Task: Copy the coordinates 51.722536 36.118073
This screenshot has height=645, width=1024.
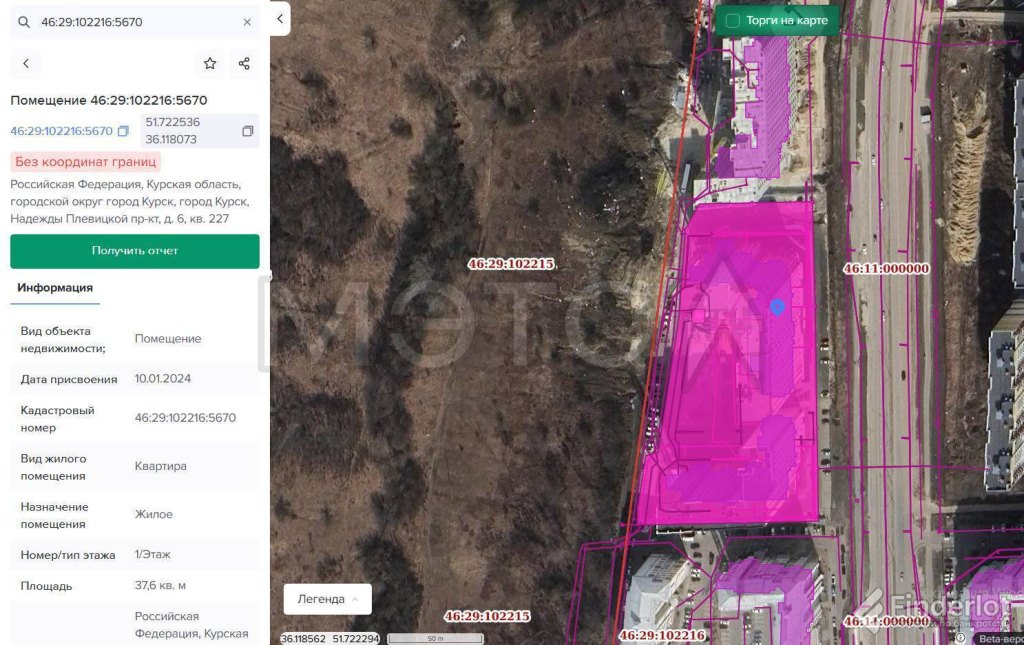Action: pos(248,131)
